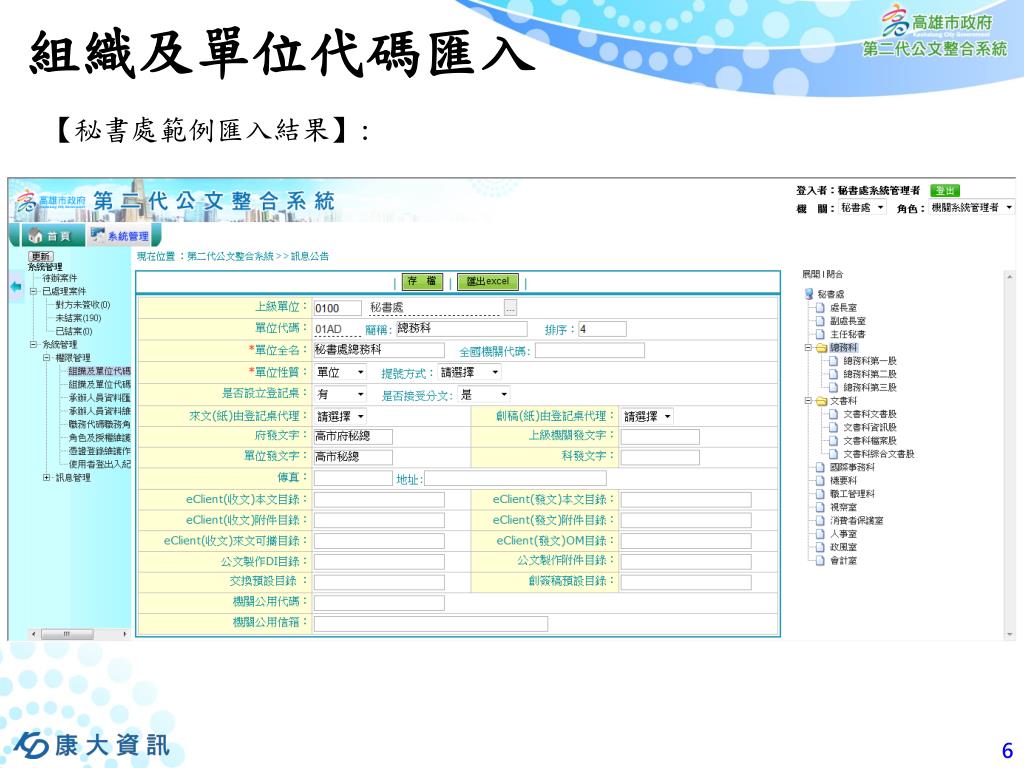1024x768 pixels.
Task: Click the page icon beside 處長室
Action: click(820, 308)
